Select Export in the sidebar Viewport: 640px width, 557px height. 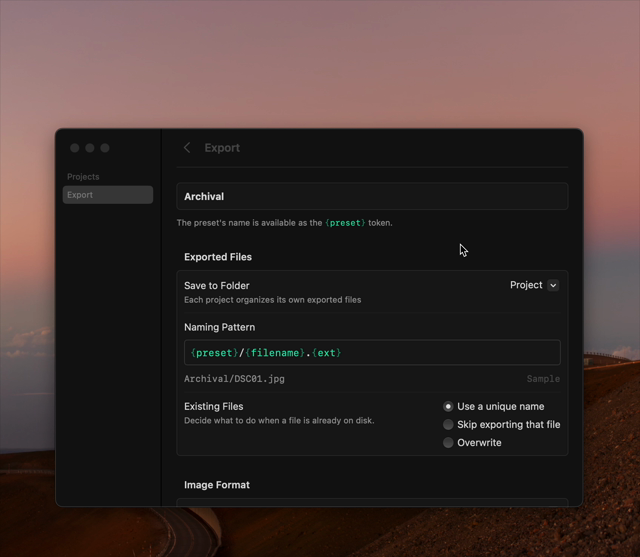108,195
